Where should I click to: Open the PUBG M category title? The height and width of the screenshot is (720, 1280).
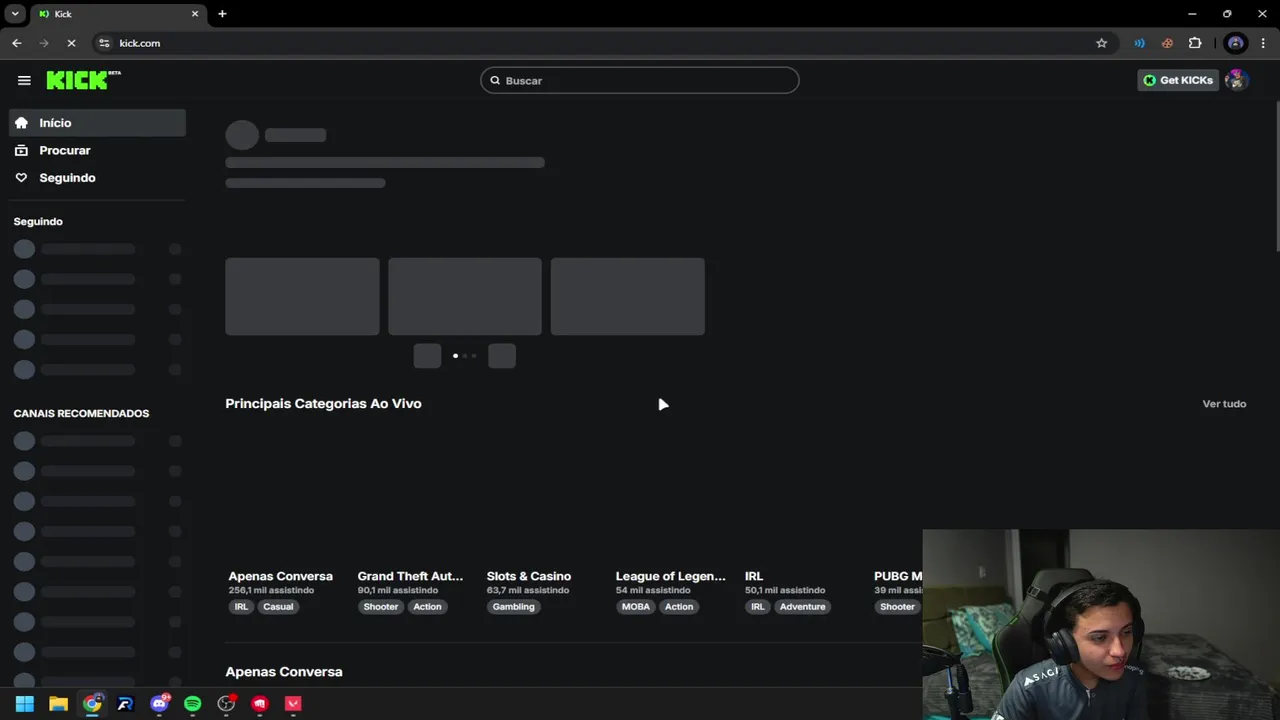[x=898, y=576]
